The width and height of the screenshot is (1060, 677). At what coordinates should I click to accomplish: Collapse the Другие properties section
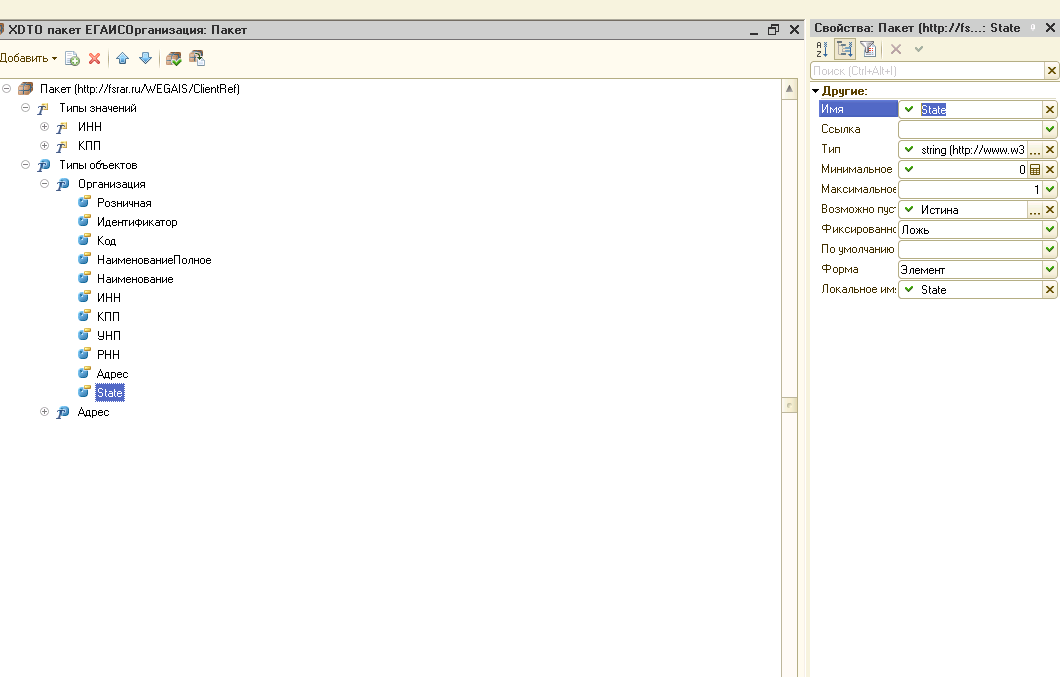(x=816, y=91)
